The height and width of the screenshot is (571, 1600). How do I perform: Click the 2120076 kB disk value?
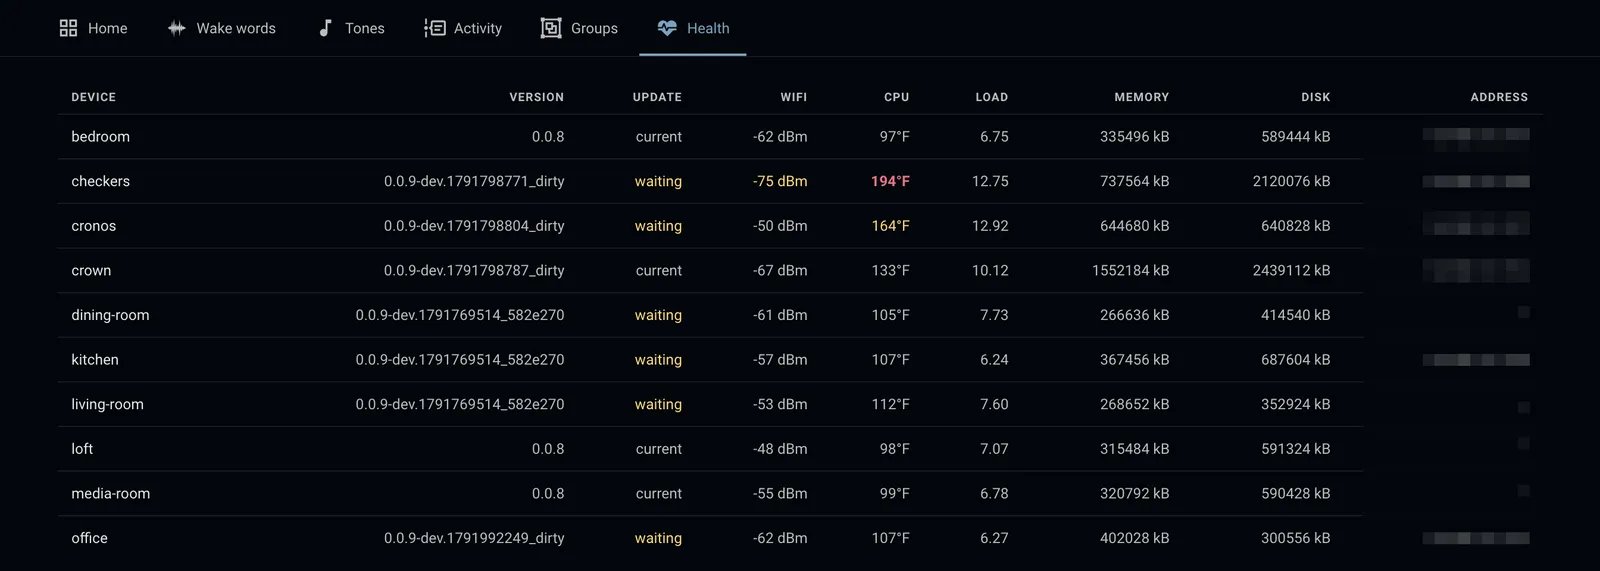click(1292, 181)
